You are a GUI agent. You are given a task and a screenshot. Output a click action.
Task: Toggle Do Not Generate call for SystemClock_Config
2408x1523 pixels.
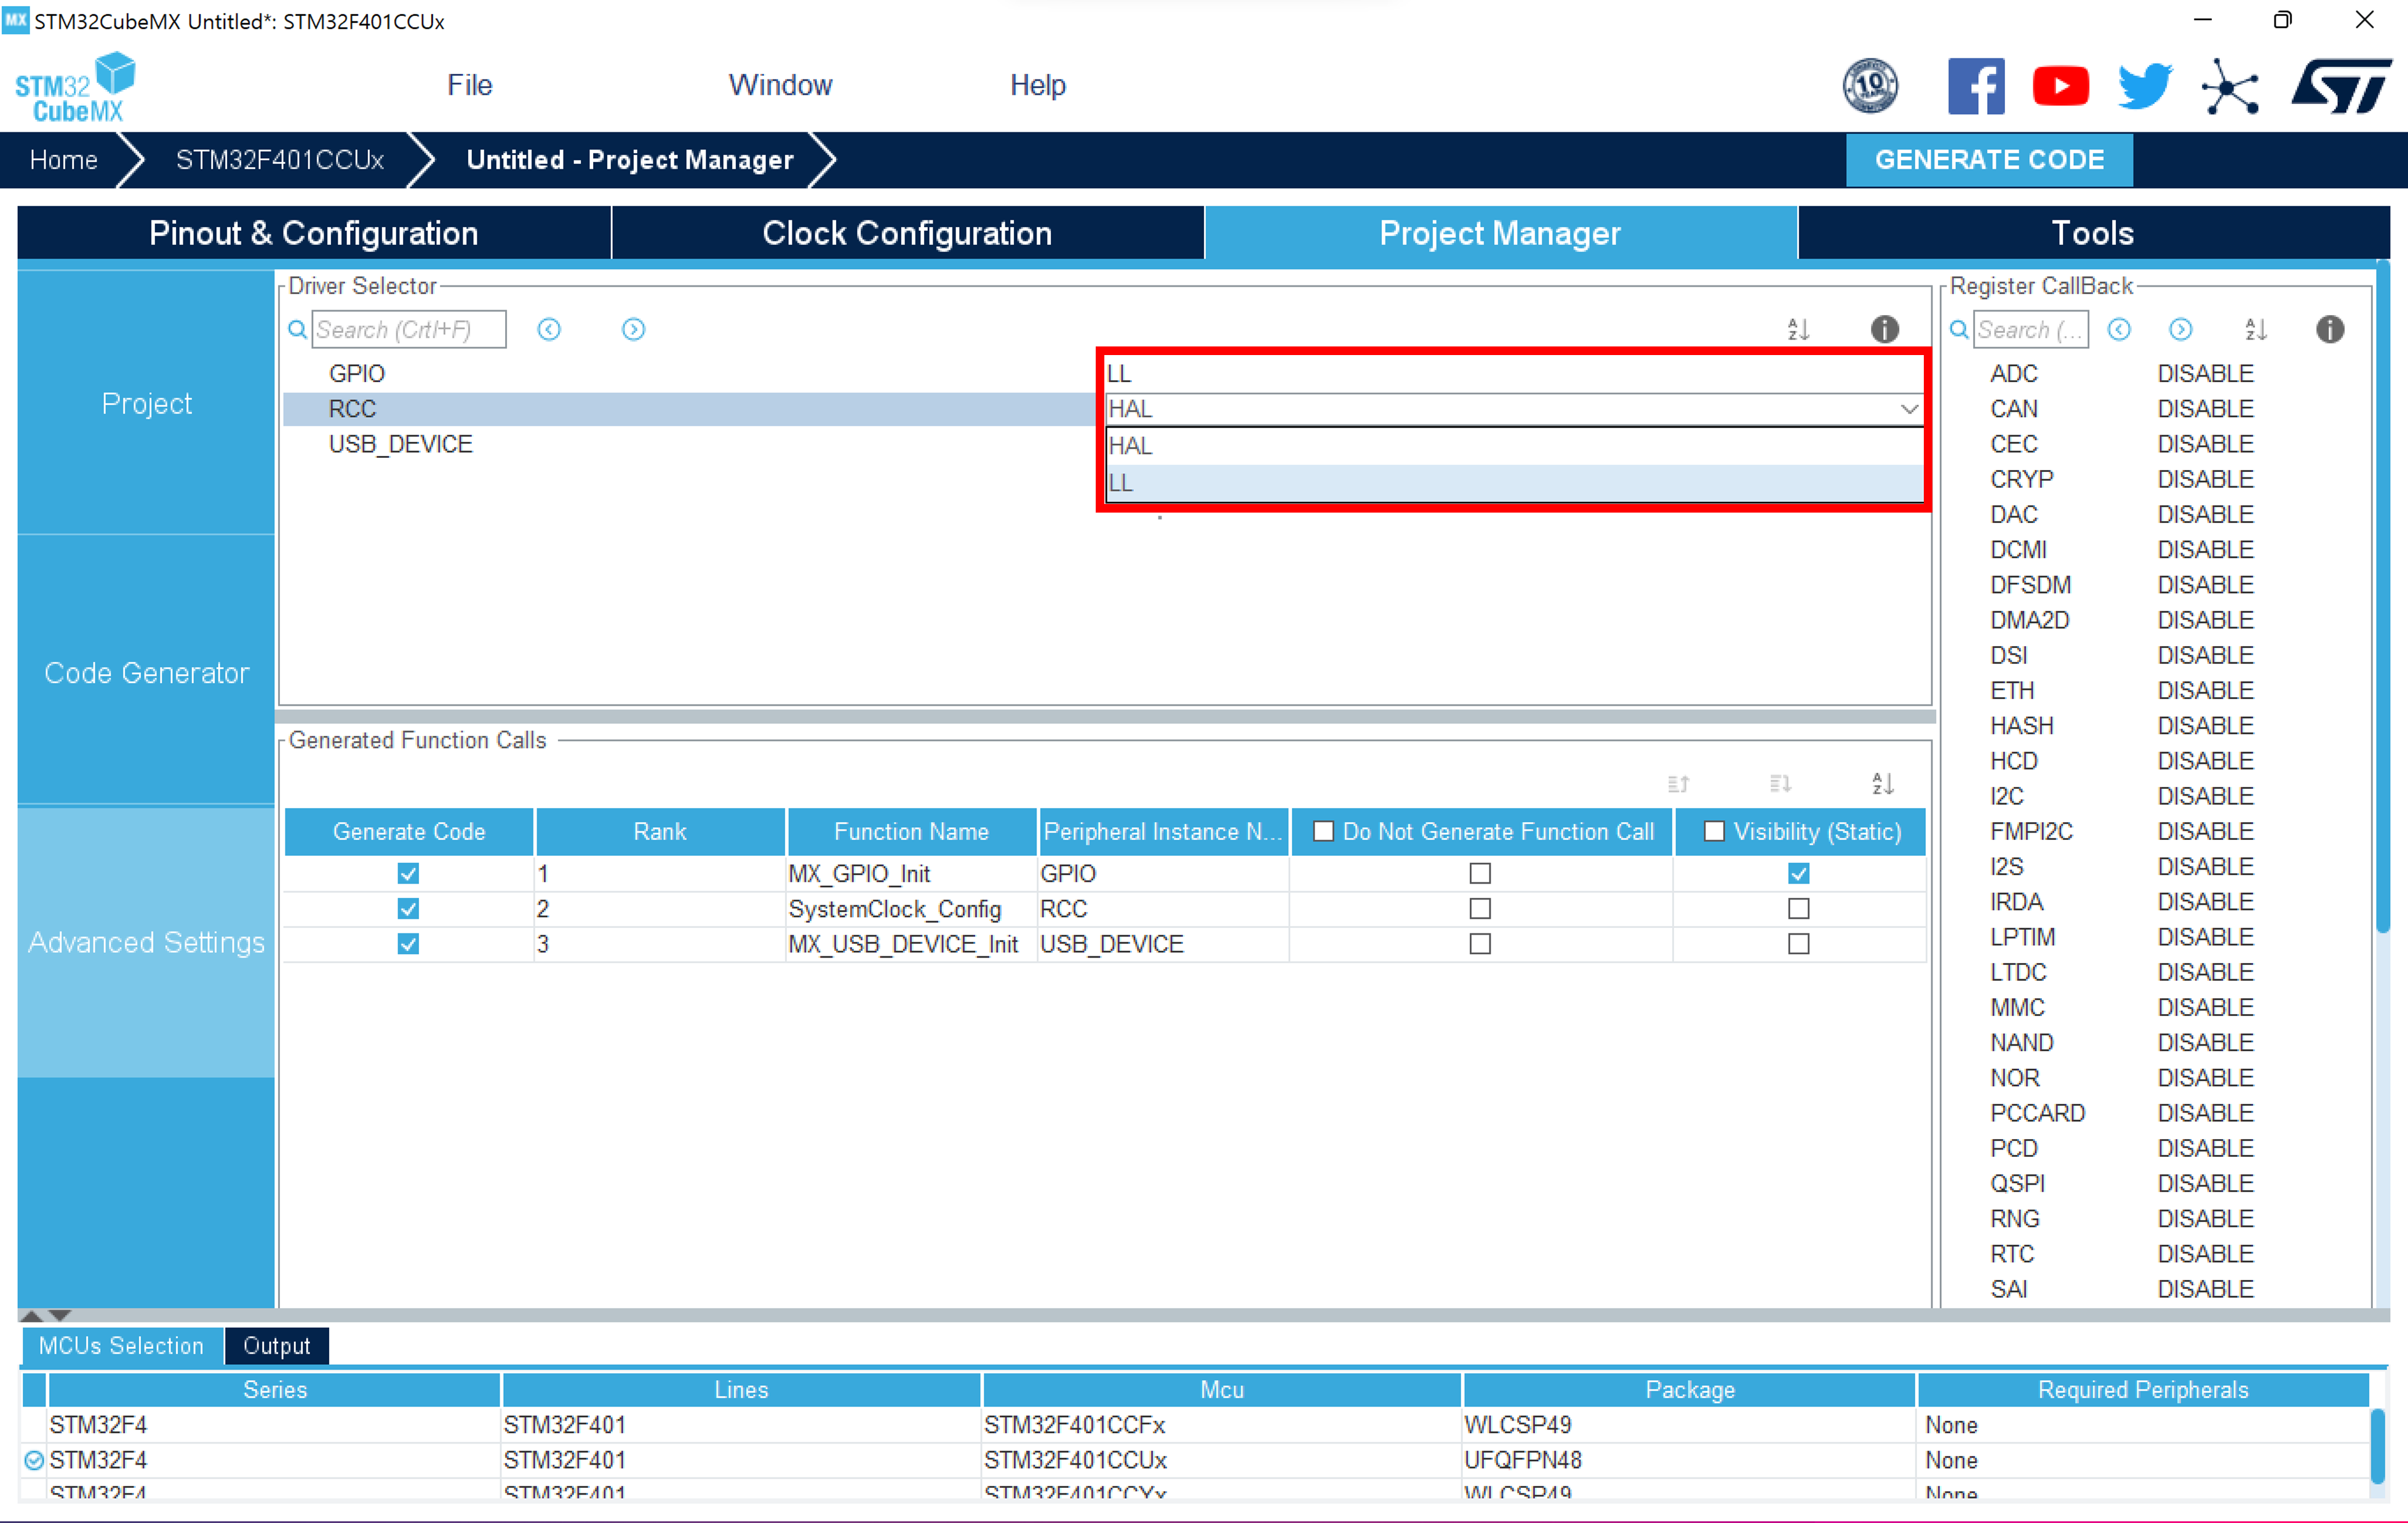[1480, 908]
